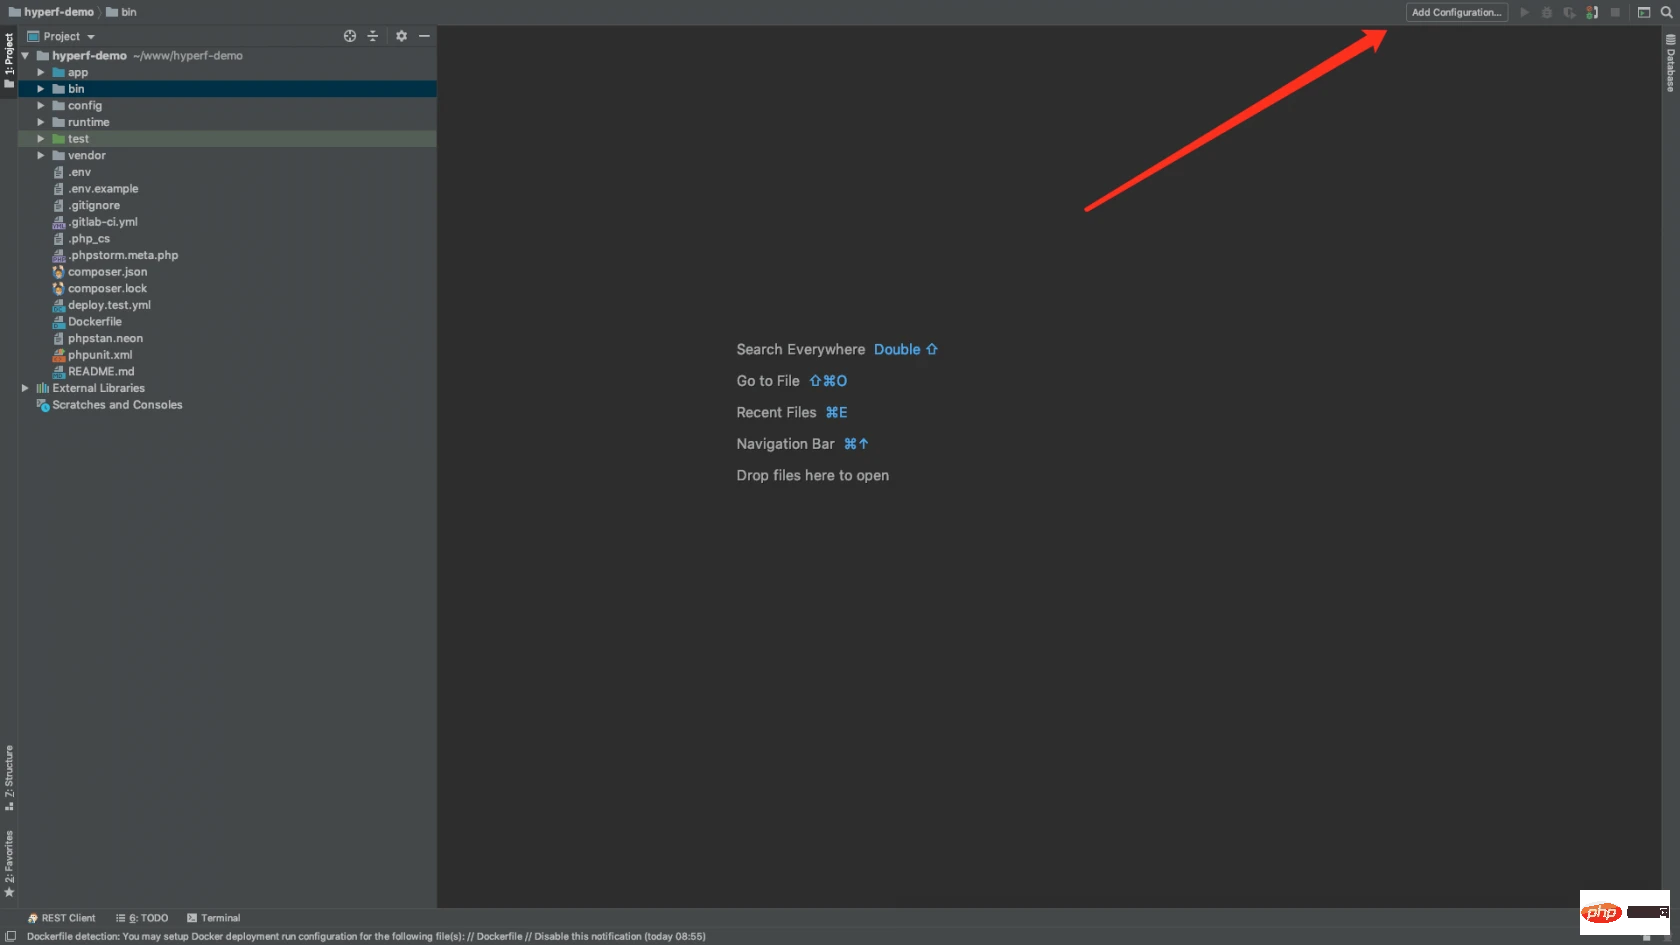This screenshot has height=945, width=1680.
Task: Open the REST Client tab
Action: point(62,918)
